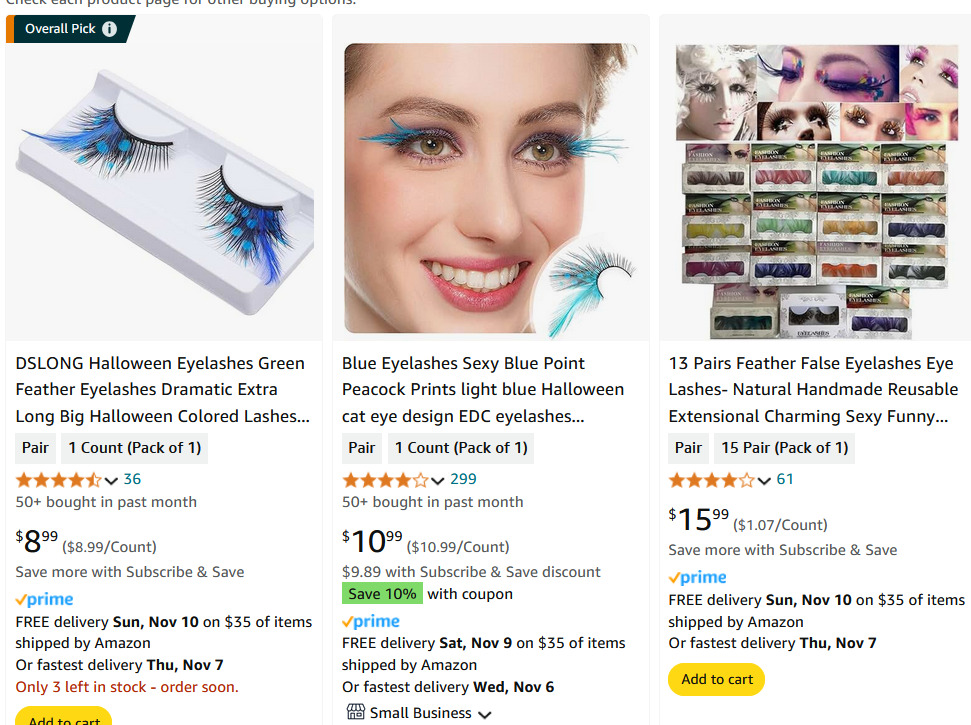Open the Small Business badge icon

point(355,712)
